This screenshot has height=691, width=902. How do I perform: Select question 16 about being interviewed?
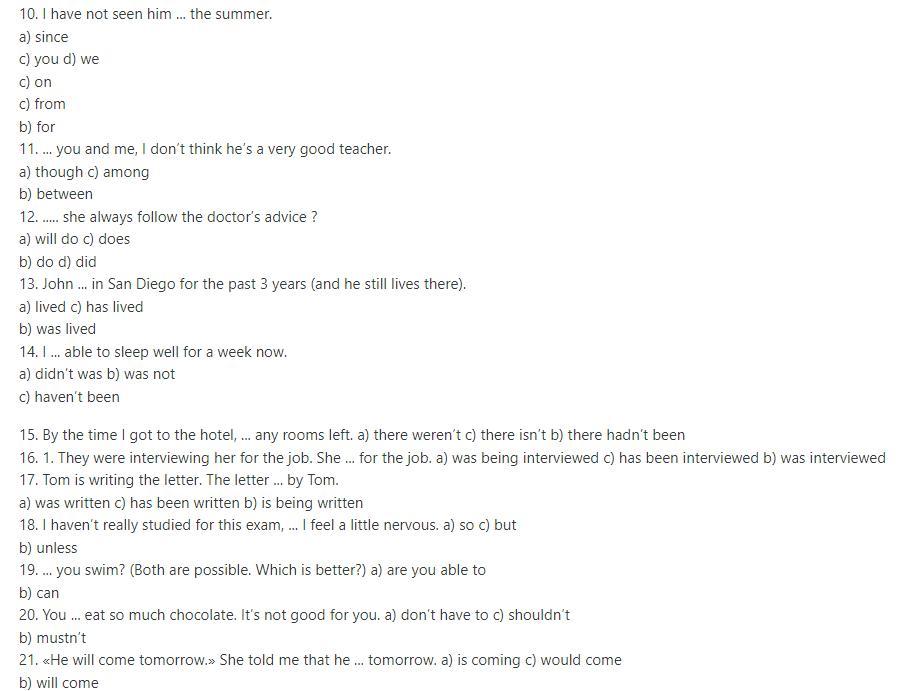tap(452, 458)
